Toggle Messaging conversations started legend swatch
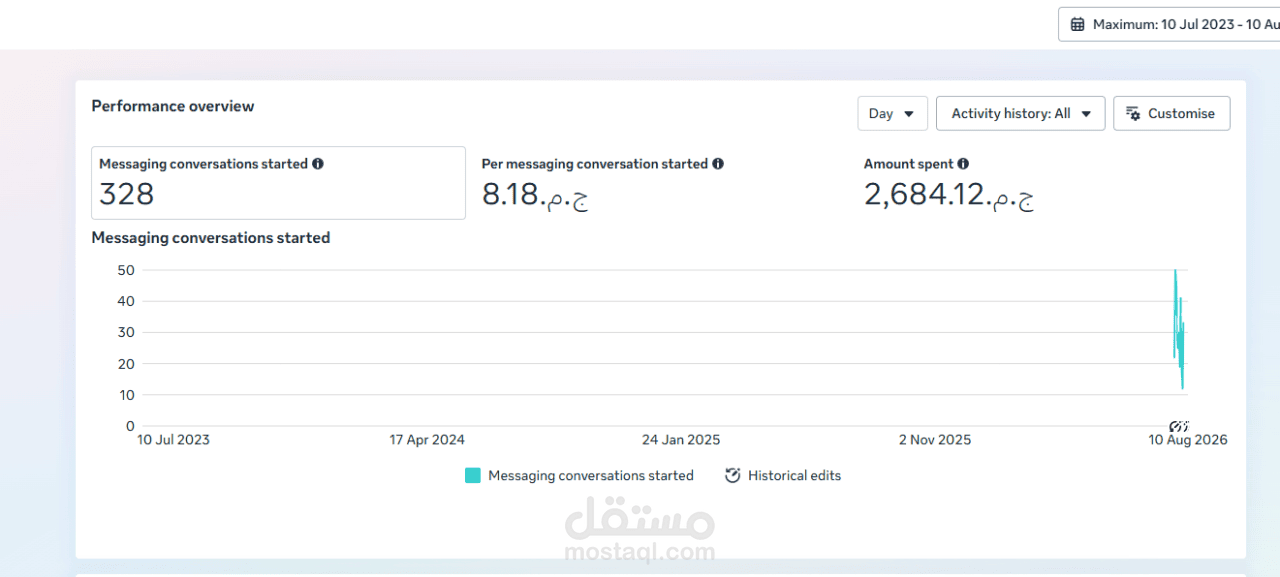1280x577 pixels. click(x=473, y=475)
